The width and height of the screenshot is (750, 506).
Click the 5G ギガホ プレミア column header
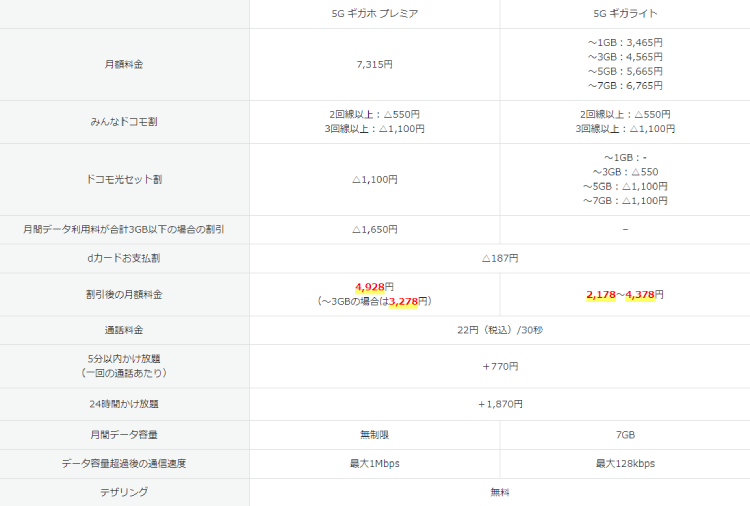pos(375,14)
